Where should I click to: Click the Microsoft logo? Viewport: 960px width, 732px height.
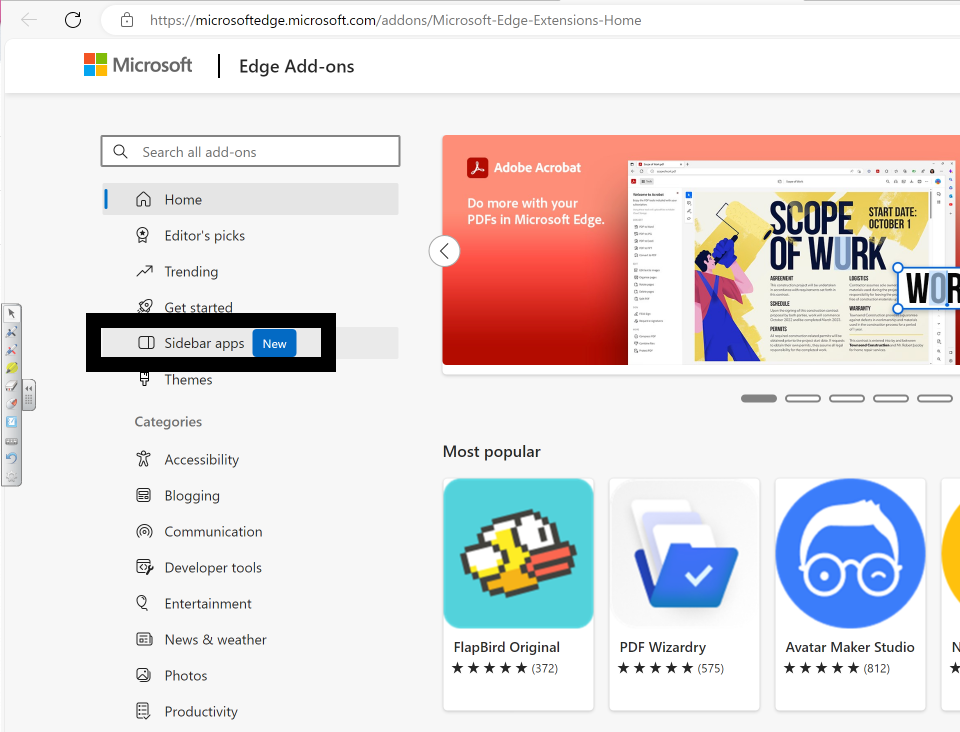[138, 65]
